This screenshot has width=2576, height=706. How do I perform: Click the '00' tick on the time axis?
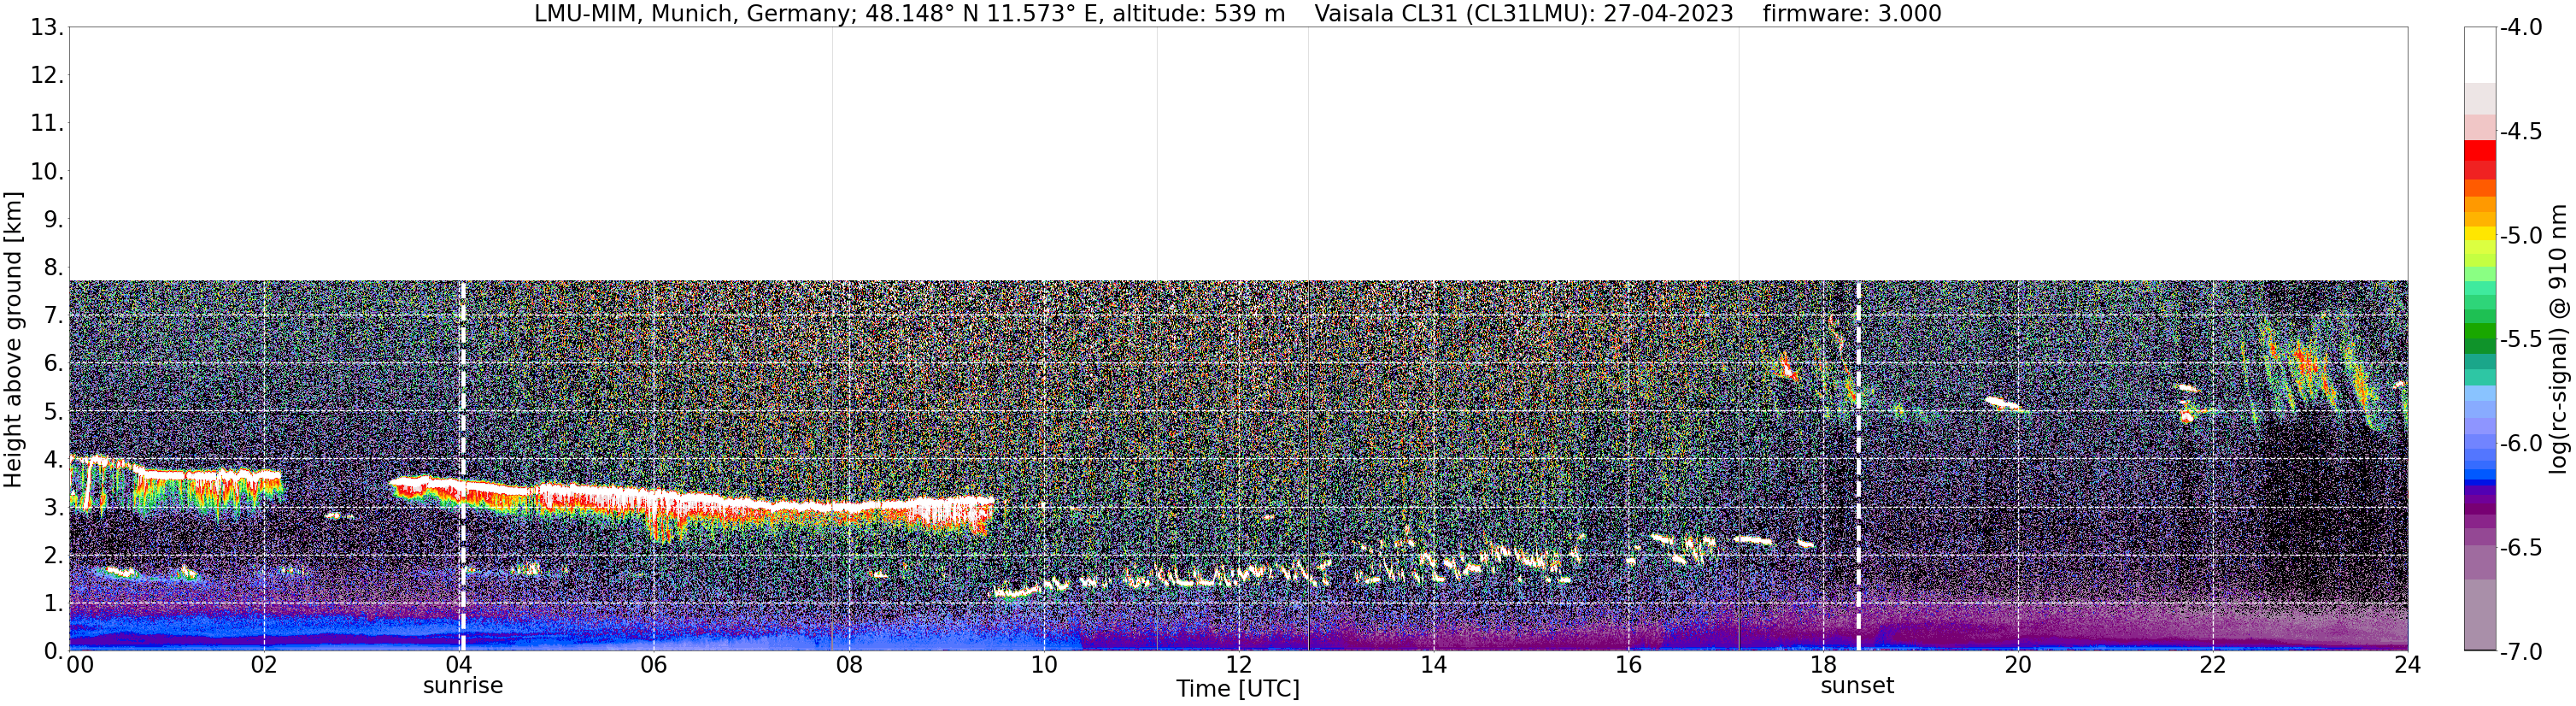pyautogui.click(x=80, y=664)
